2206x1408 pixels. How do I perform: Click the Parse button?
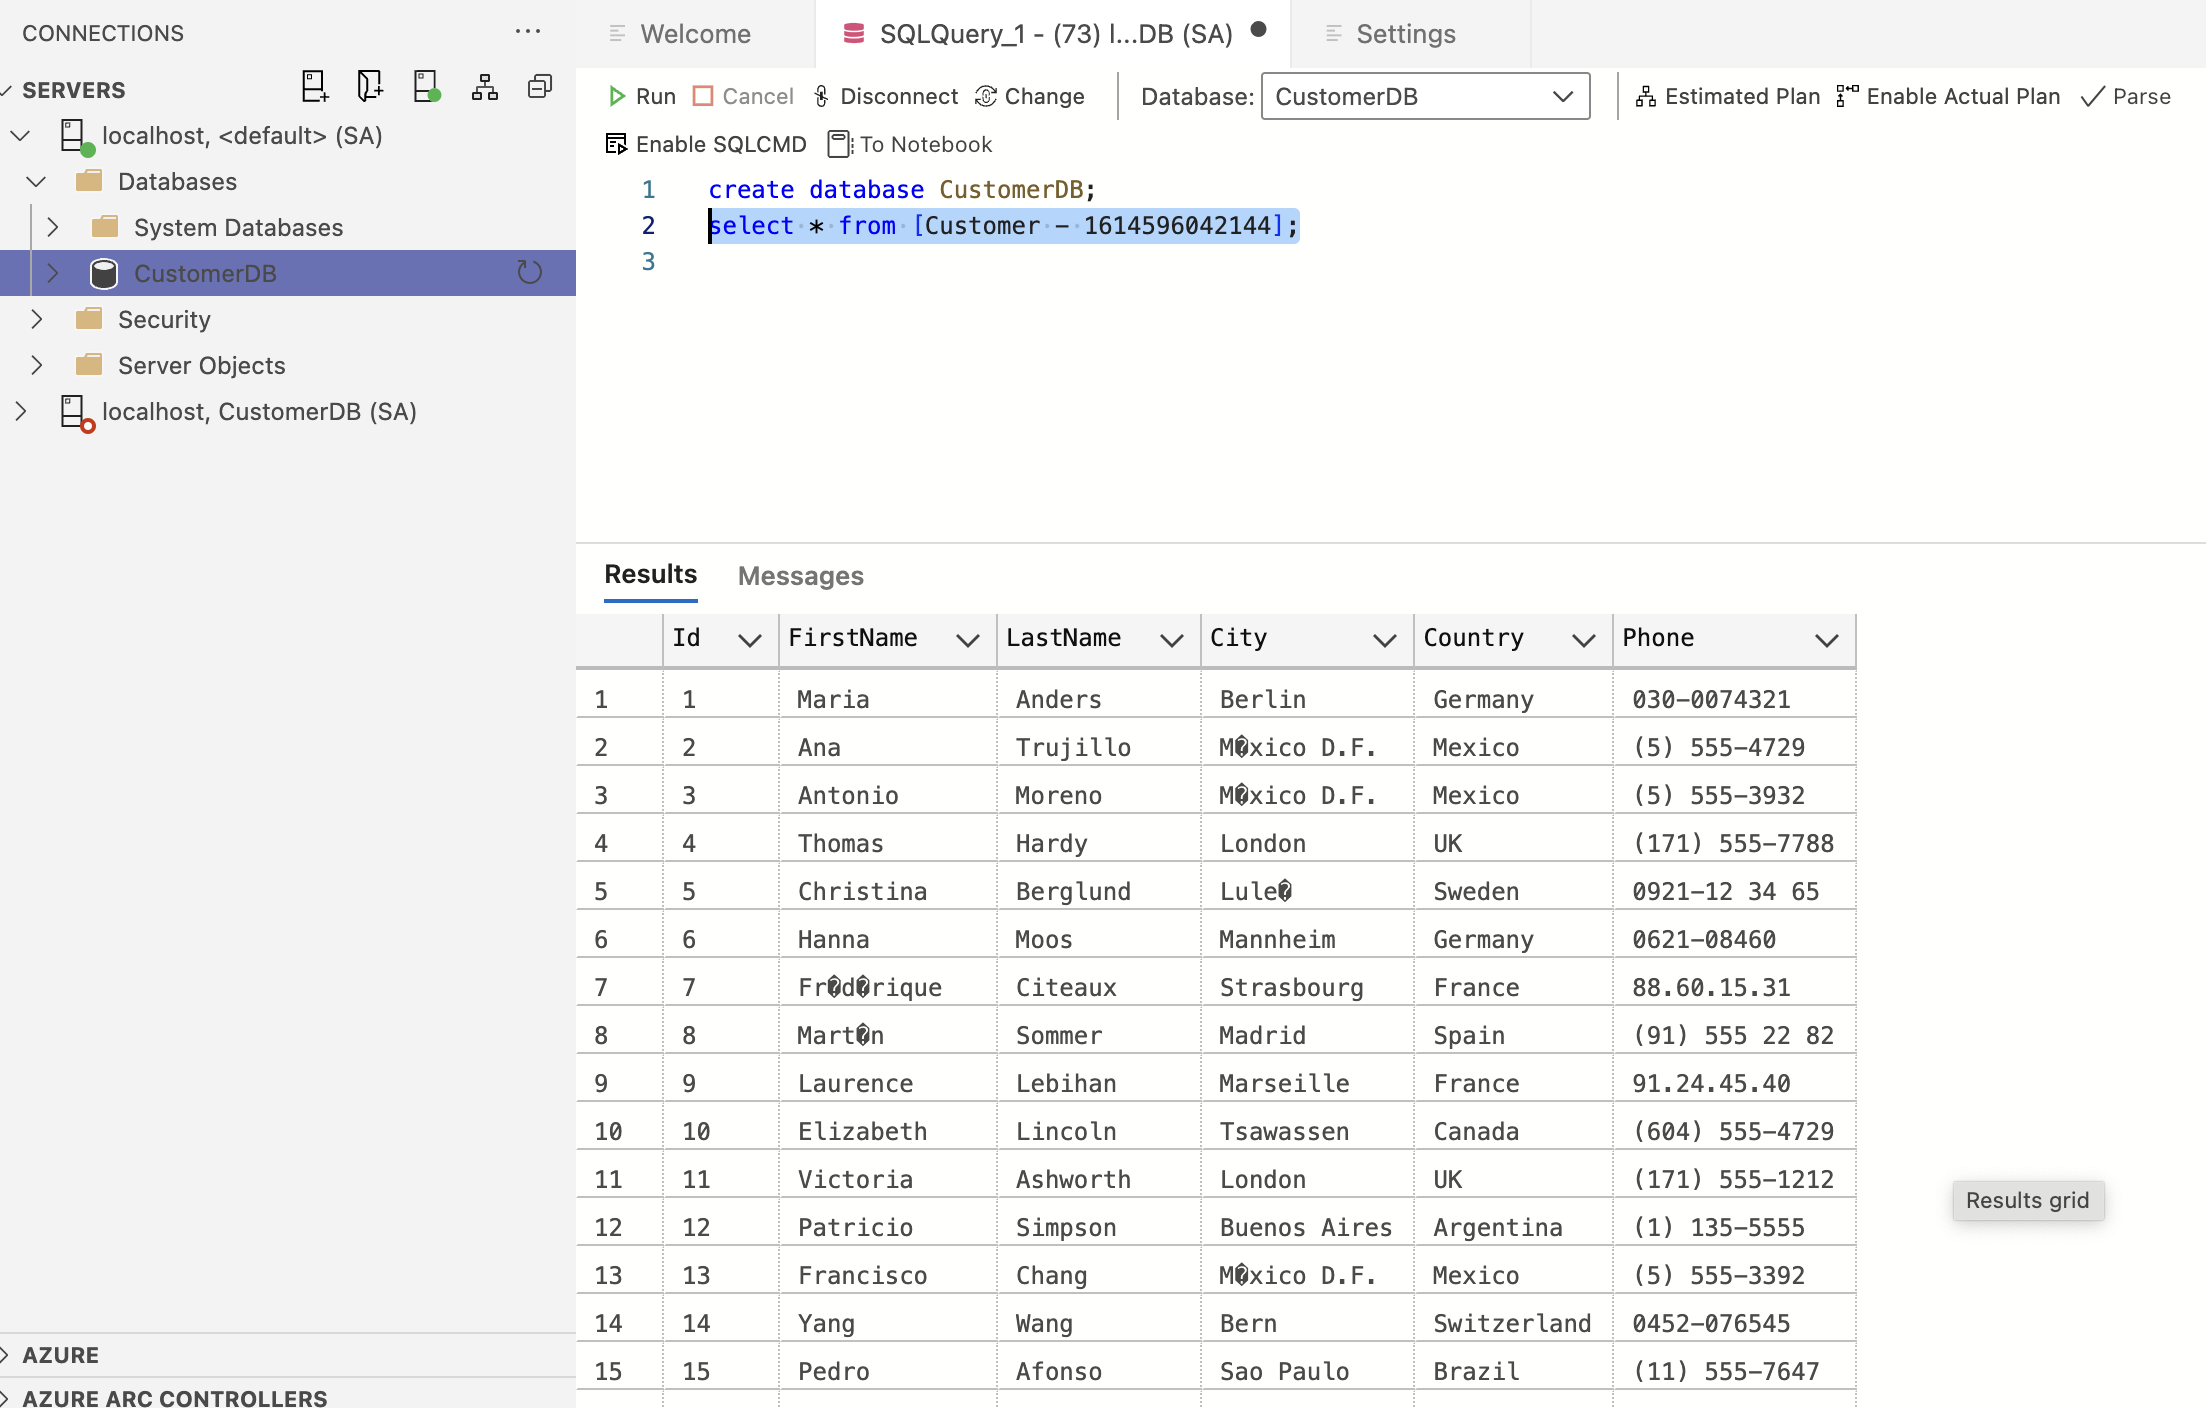[2126, 97]
